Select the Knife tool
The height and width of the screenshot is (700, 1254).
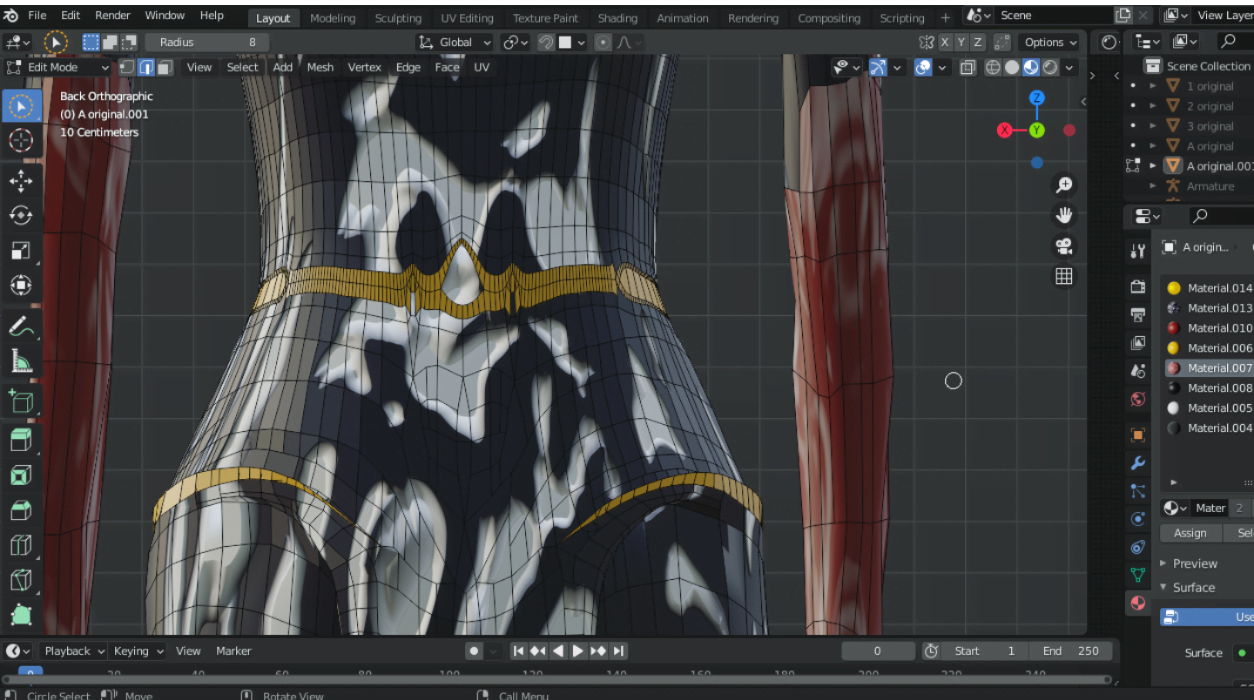pyautogui.click(x=21, y=580)
